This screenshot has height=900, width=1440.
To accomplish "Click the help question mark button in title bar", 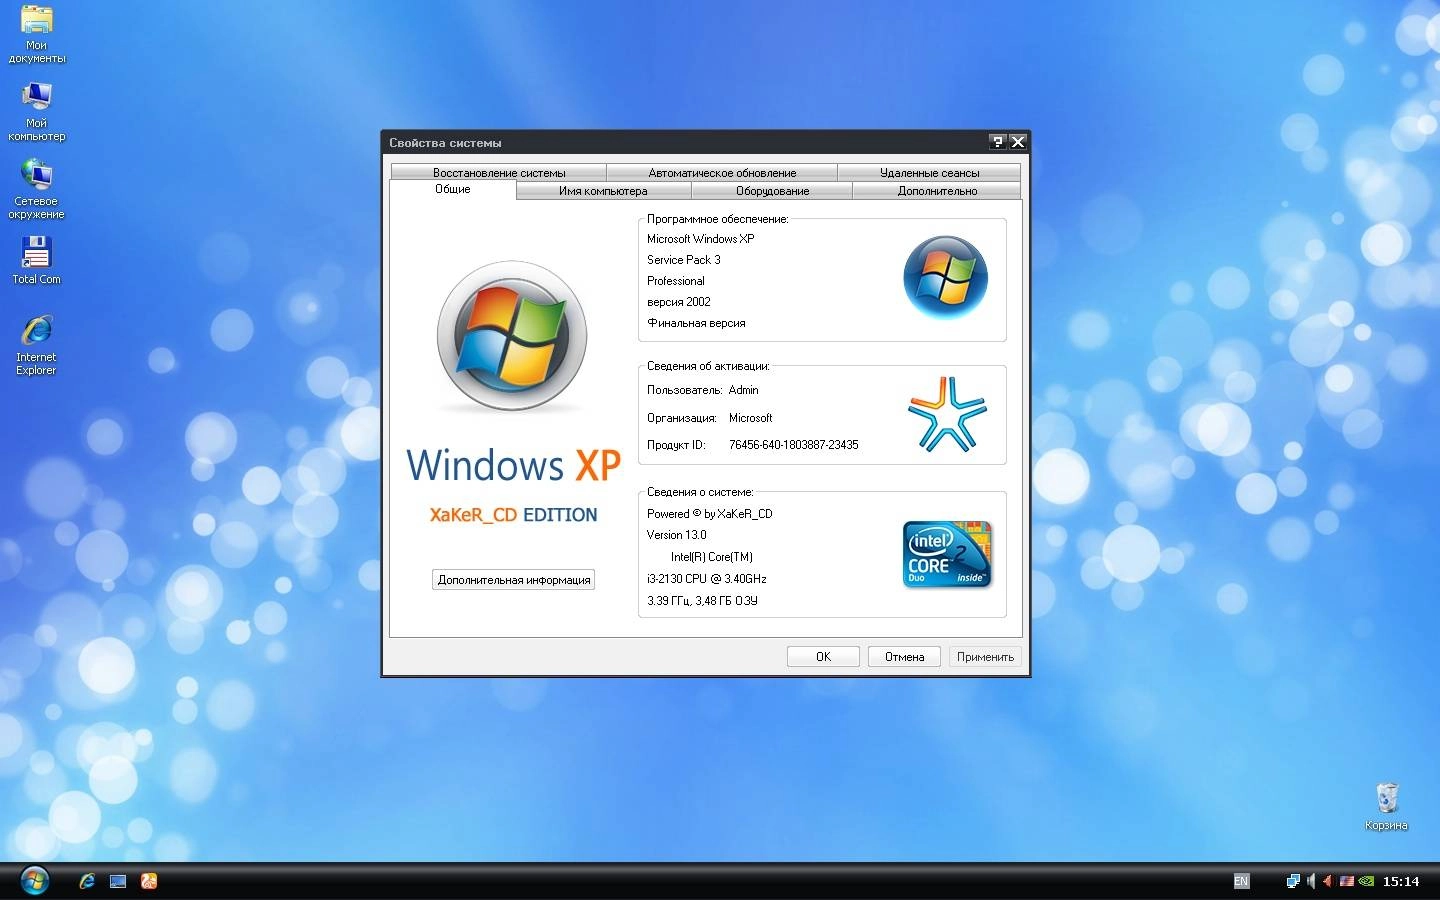I will tap(997, 142).
